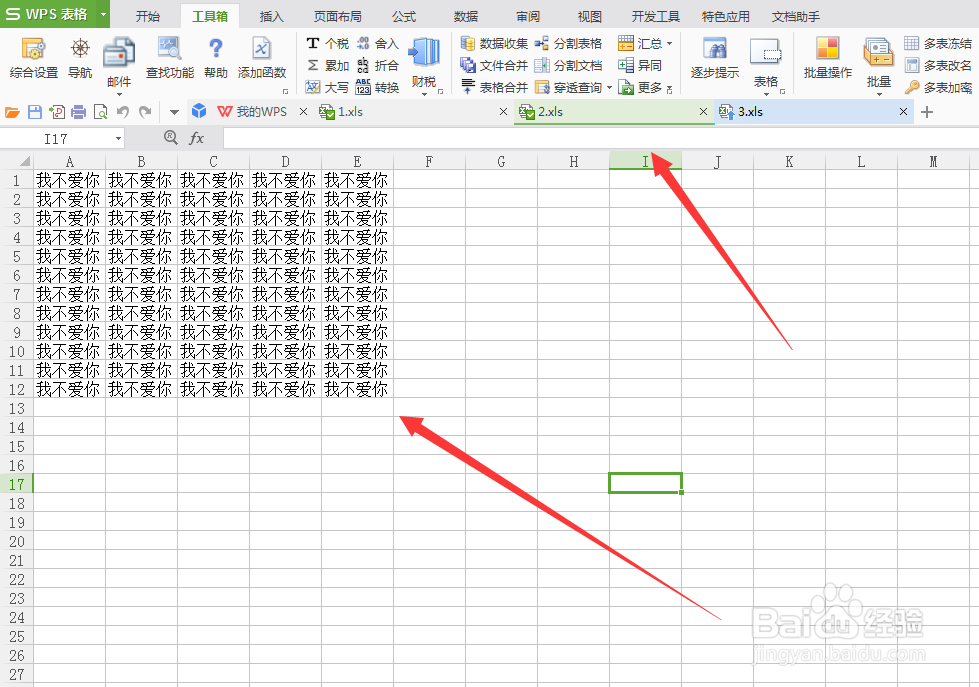Image resolution: width=979 pixels, height=687 pixels.
Task: Click the print preview icon
Action: [x=100, y=112]
